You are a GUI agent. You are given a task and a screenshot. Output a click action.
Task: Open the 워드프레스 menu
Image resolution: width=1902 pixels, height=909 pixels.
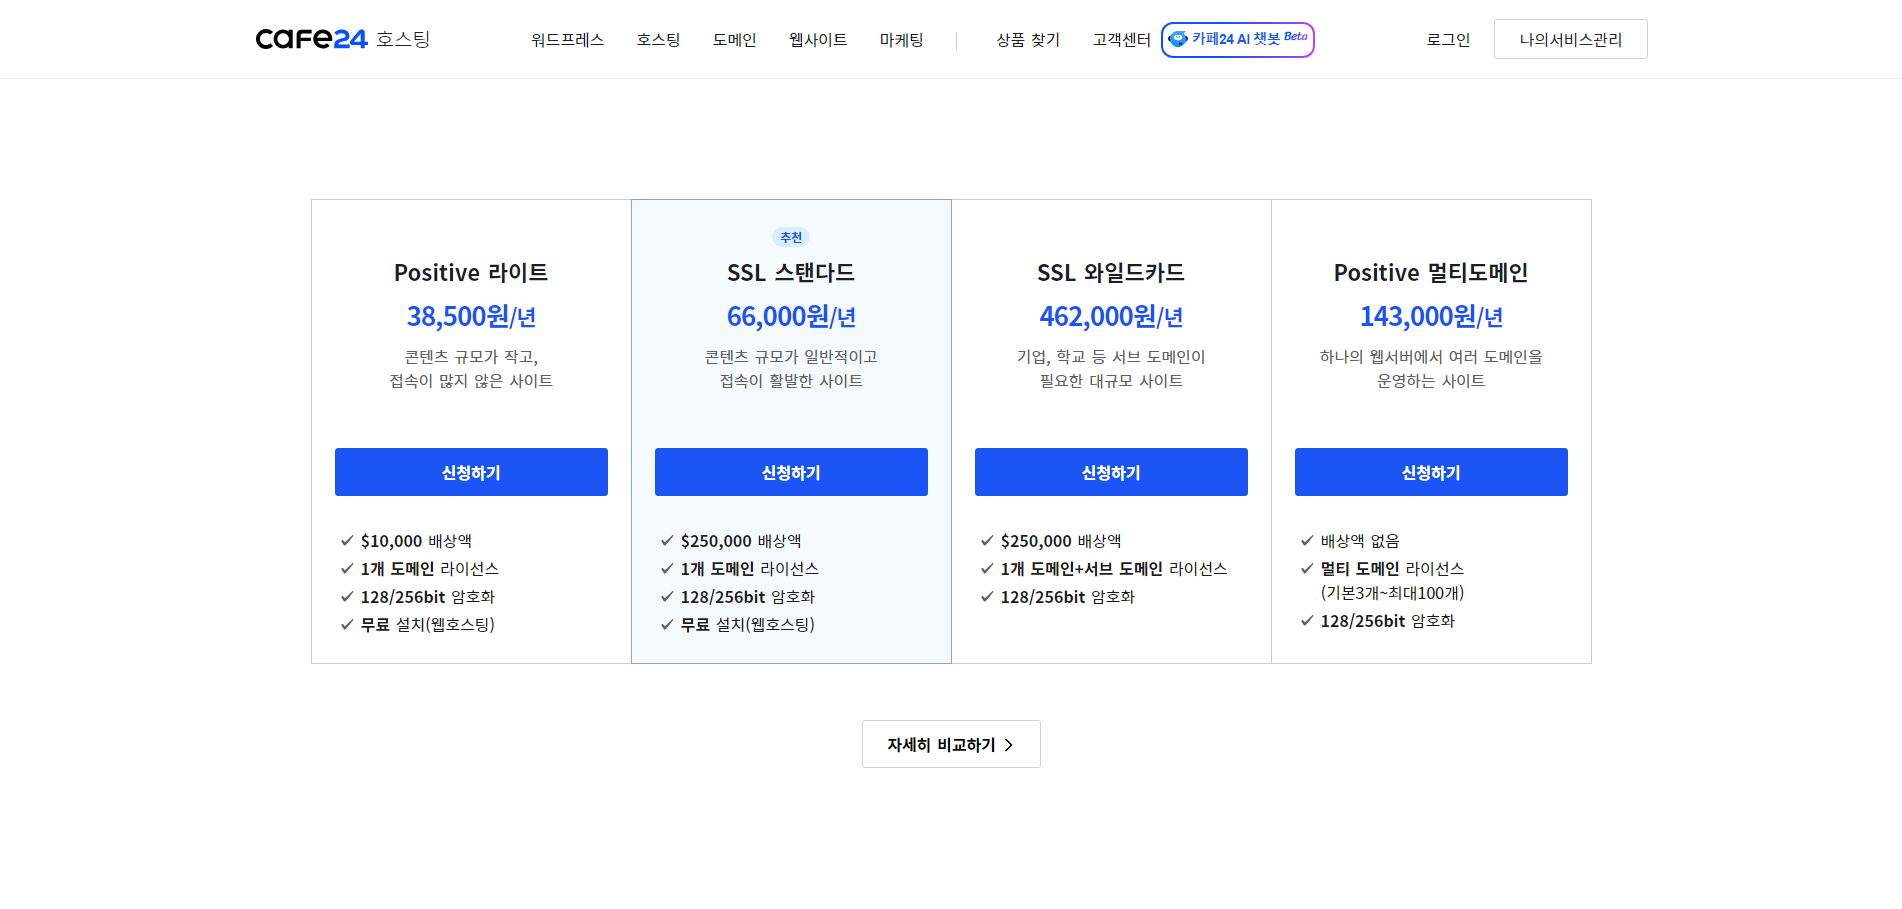(x=567, y=39)
